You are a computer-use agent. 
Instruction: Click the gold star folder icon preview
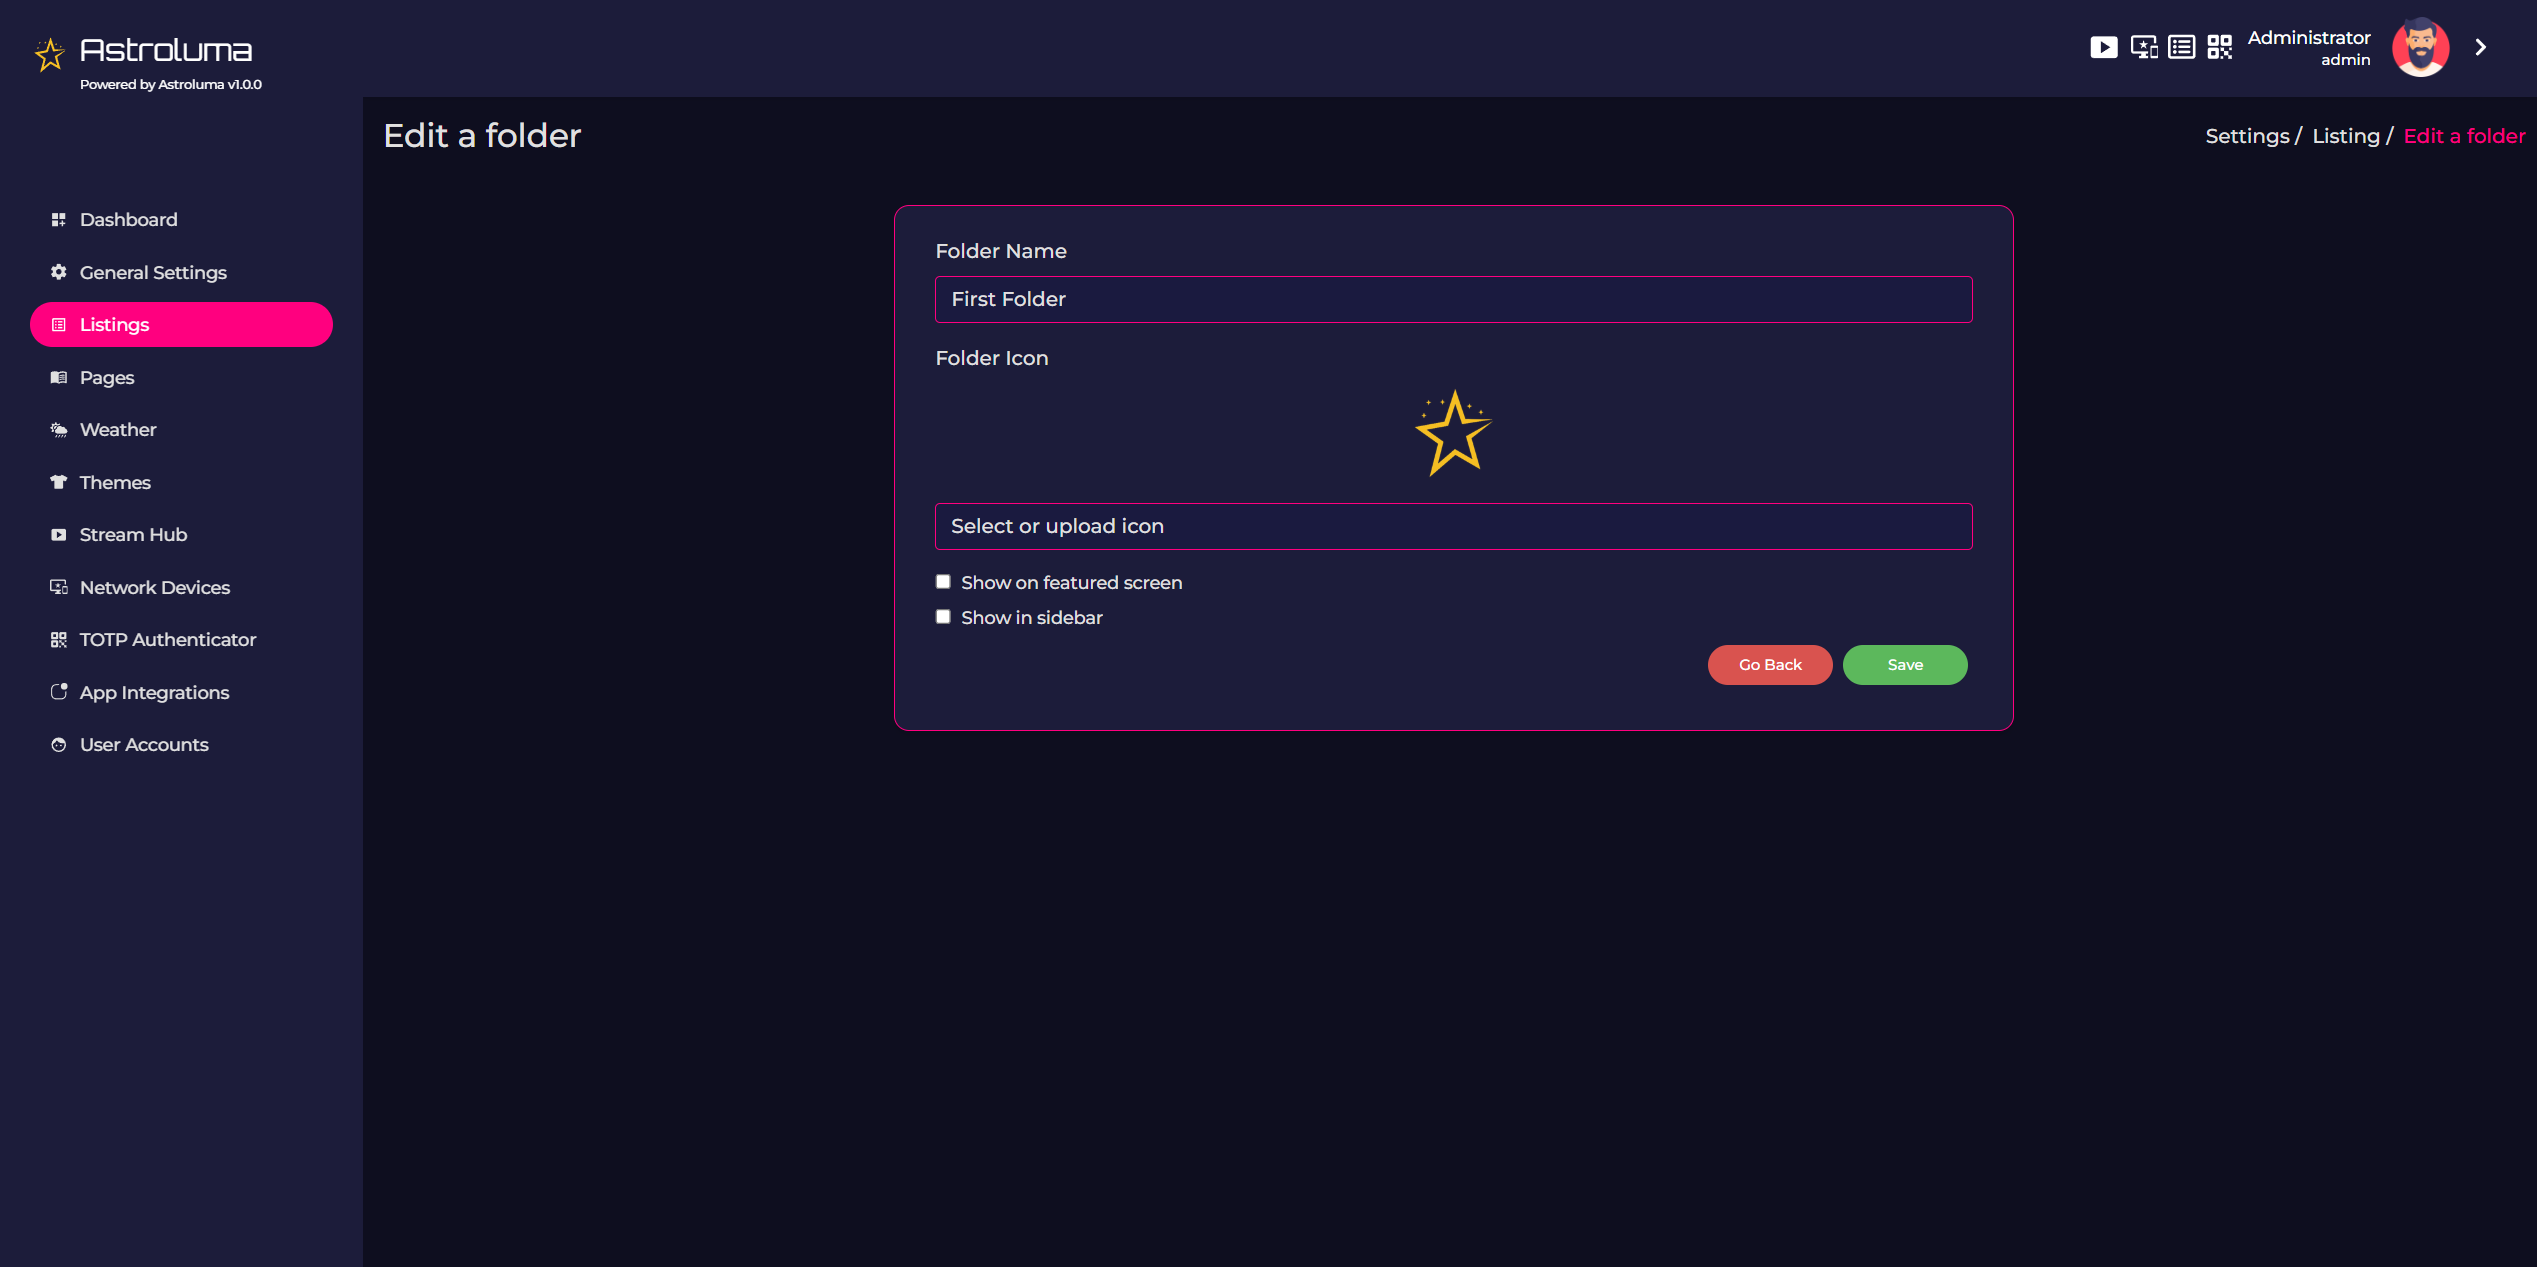1453,433
